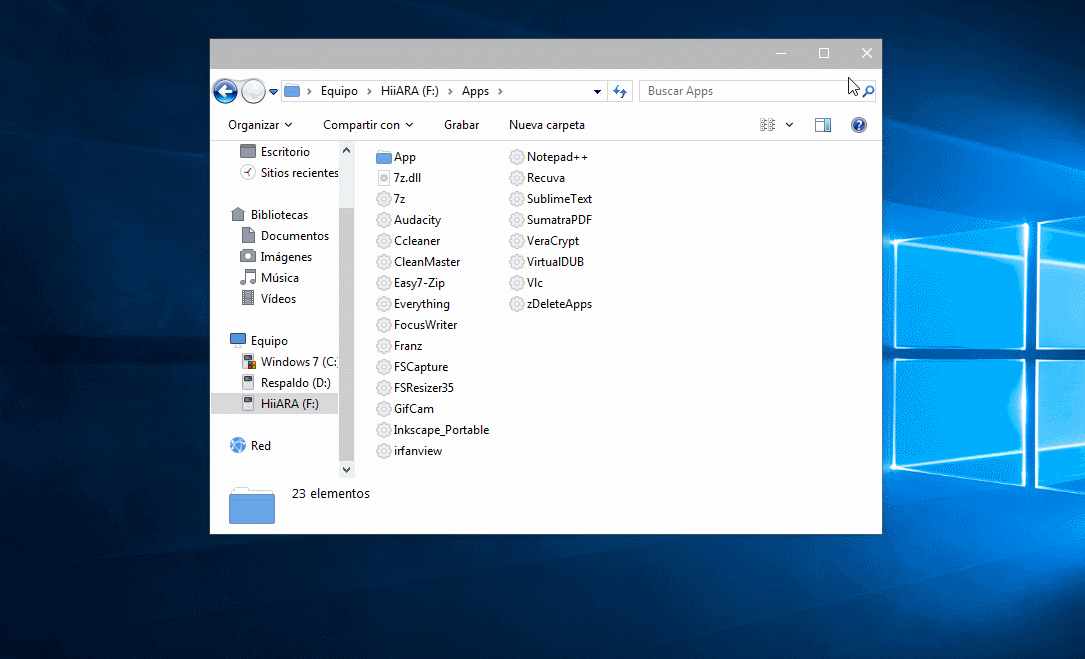The width and height of the screenshot is (1085, 659).
Task: Expand the breadcrumb arrow after HiiARA (F:)
Action: [x=450, y=91]
